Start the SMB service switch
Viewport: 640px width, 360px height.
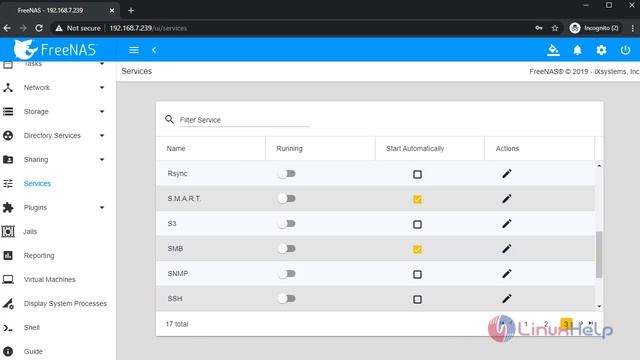point(287,249)
